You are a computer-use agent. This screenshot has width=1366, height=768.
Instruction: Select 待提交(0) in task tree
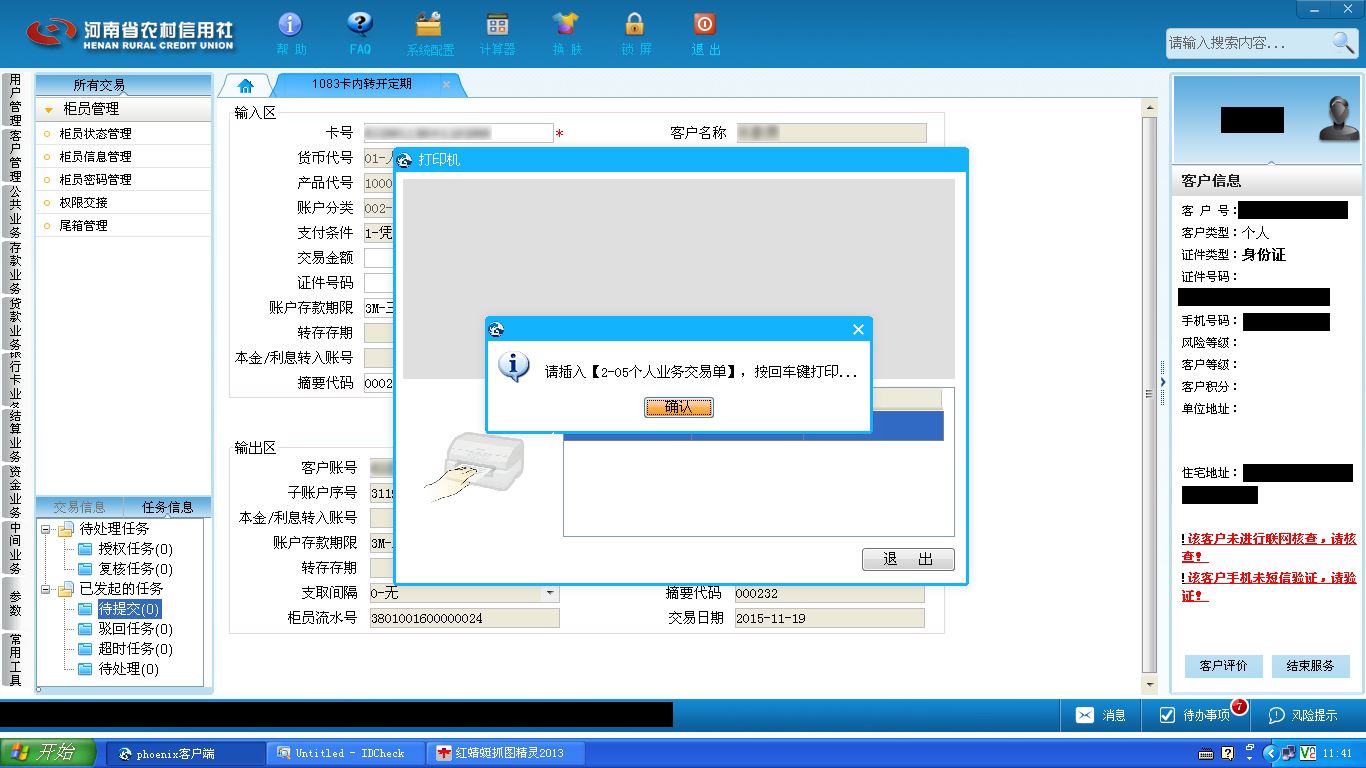coord(128,609)
